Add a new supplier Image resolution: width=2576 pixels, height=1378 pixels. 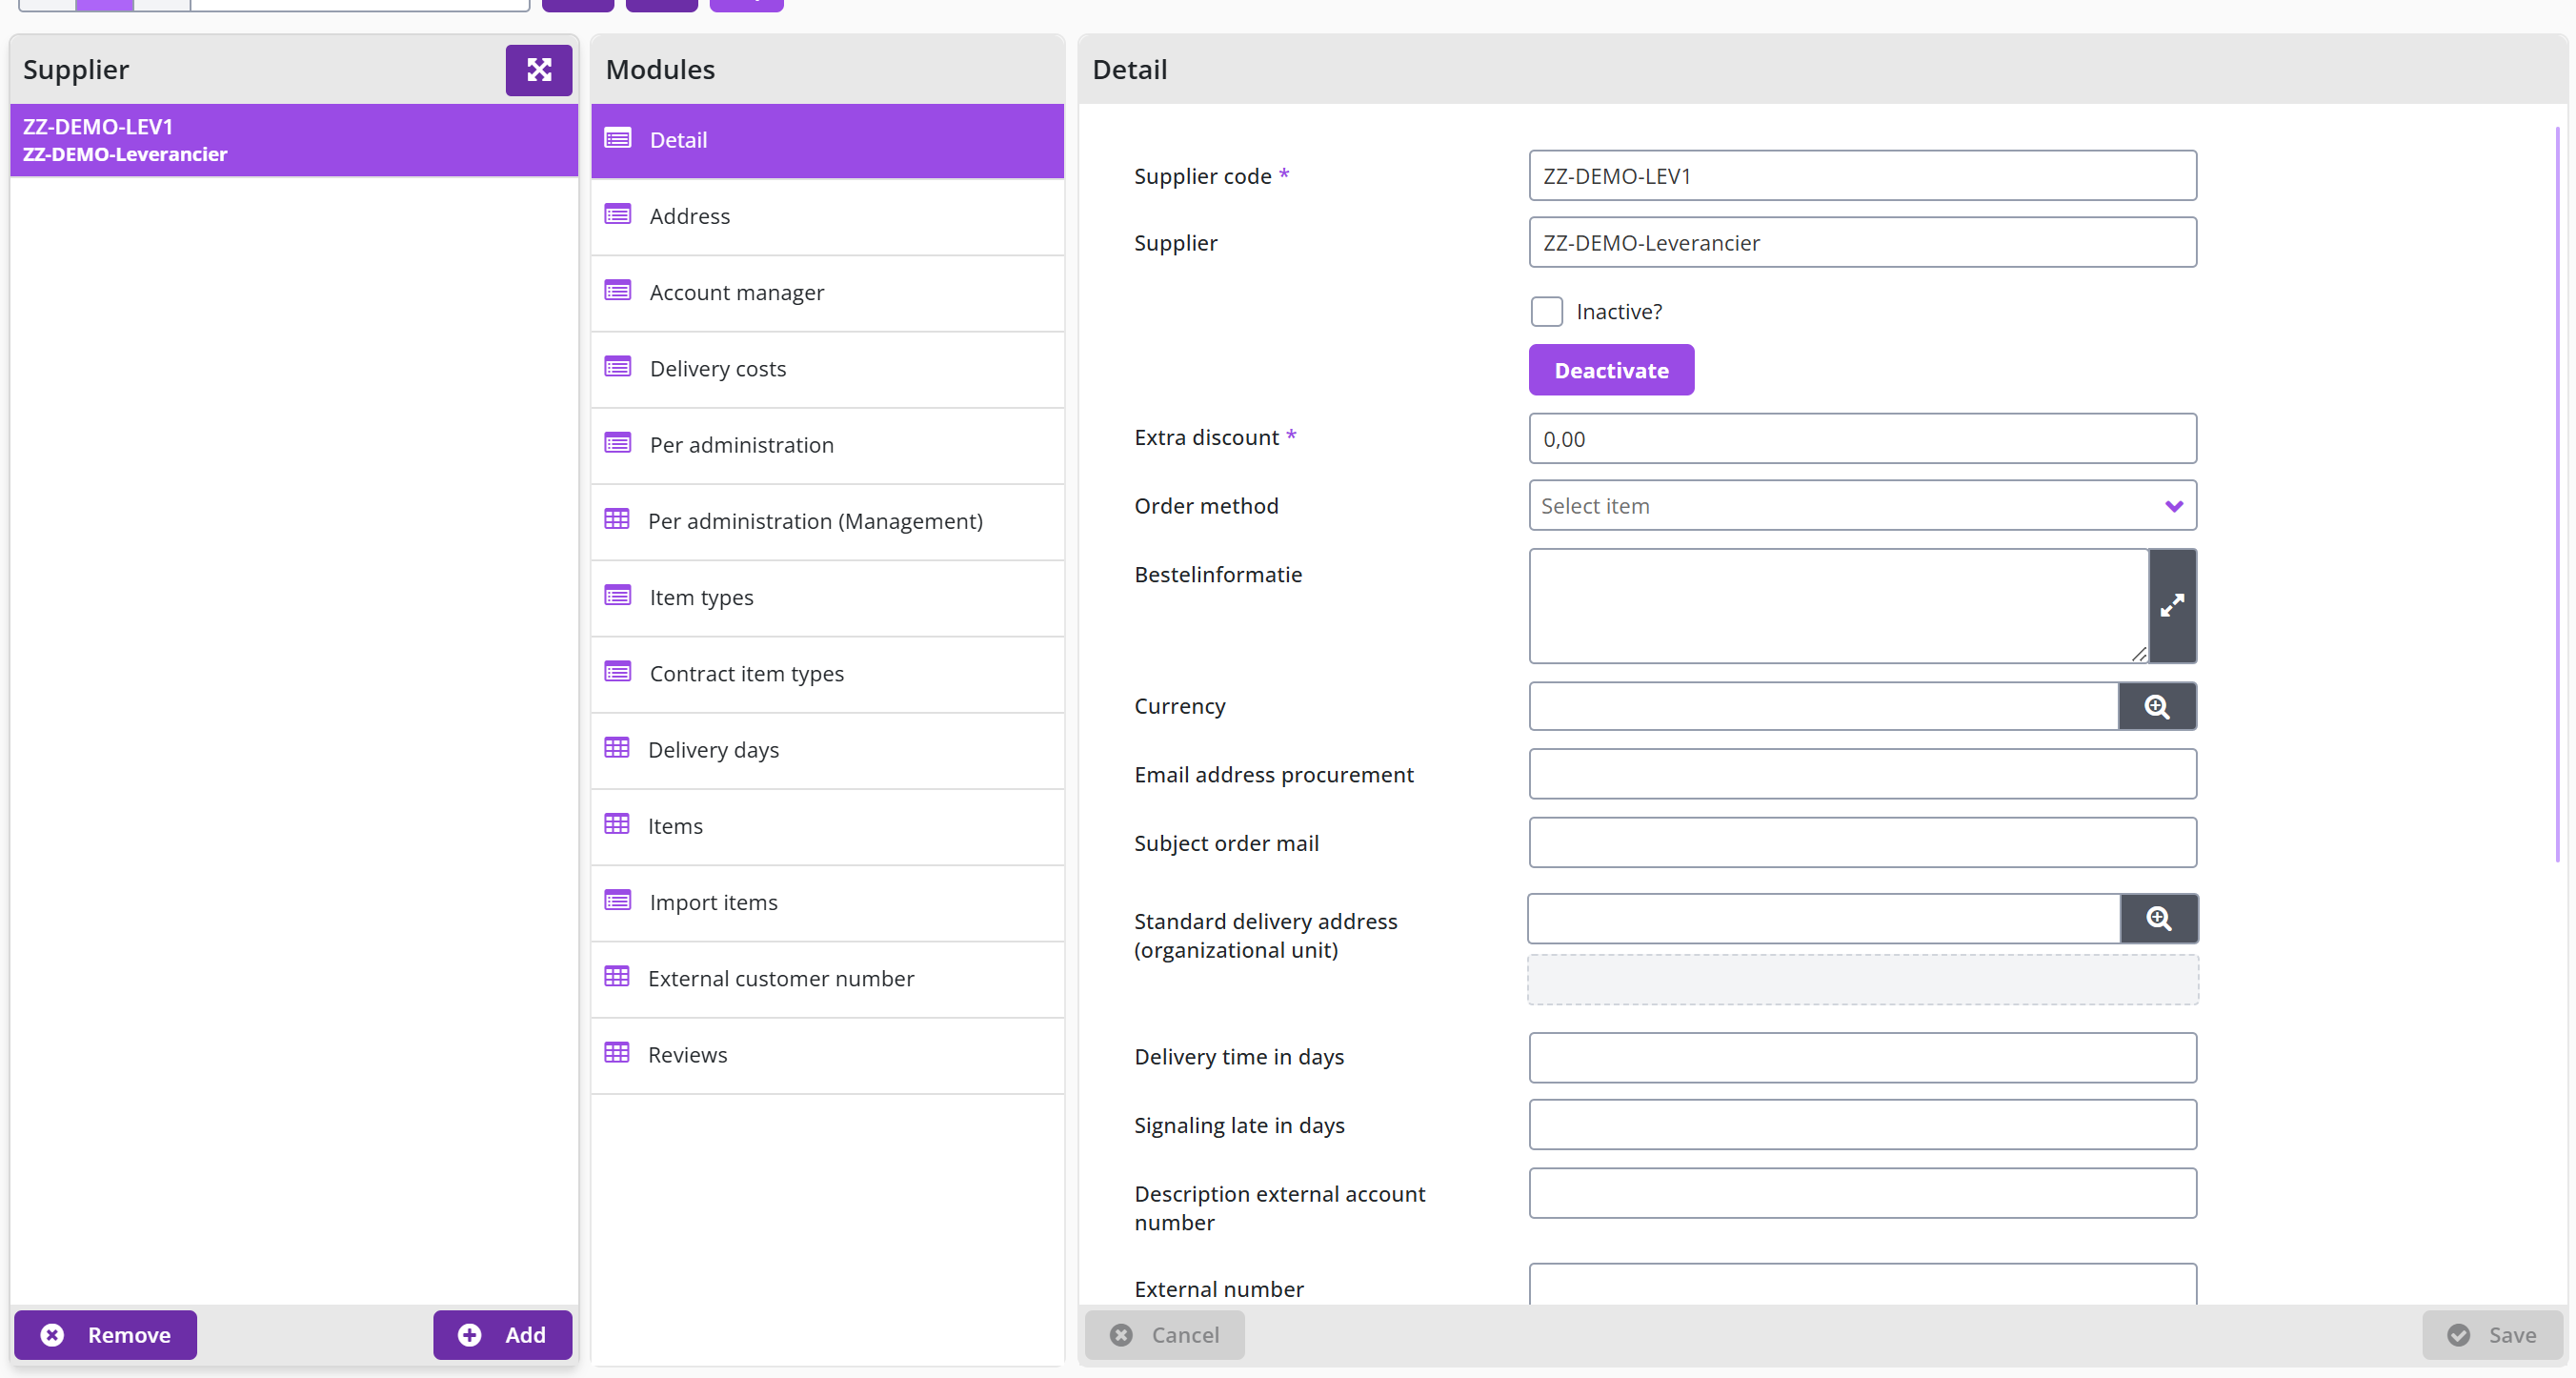point(502,1335)
